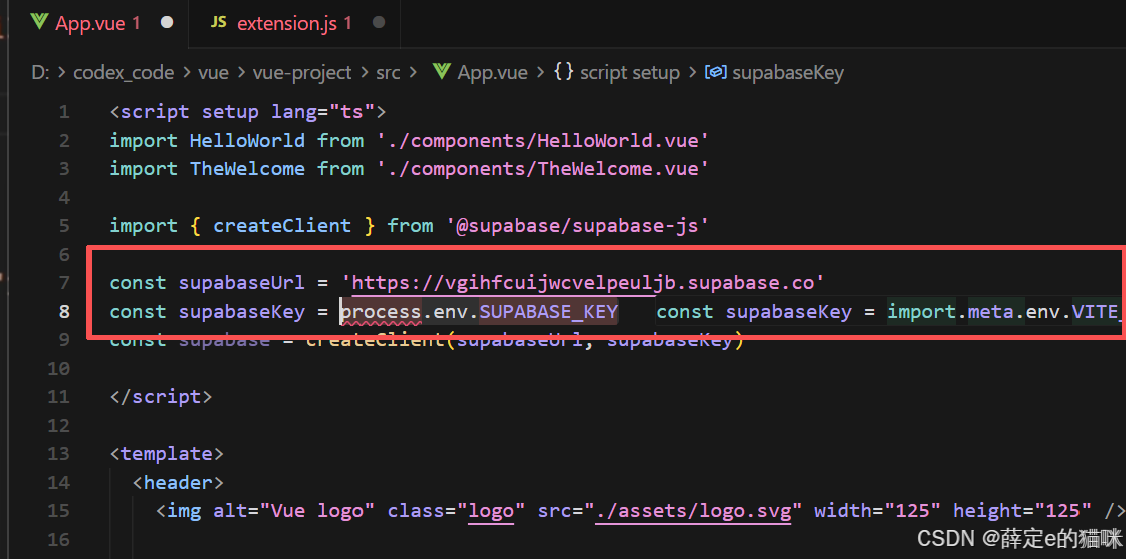Click the JS icon on extension.js tab
Image resolution: width=1126 pixels, height=559 pixels.
click(x=218, y=23)
